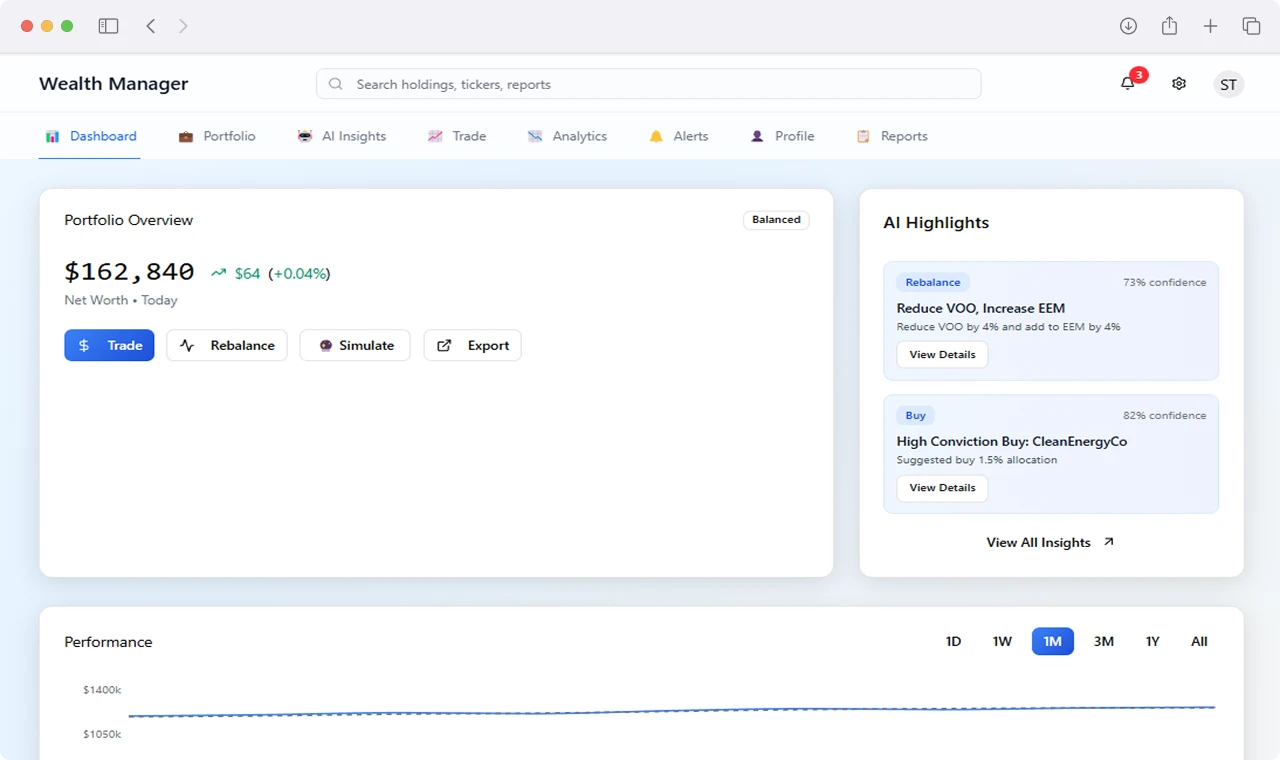
Task: Click the 82% confidence label
Action: (1165, 415)
